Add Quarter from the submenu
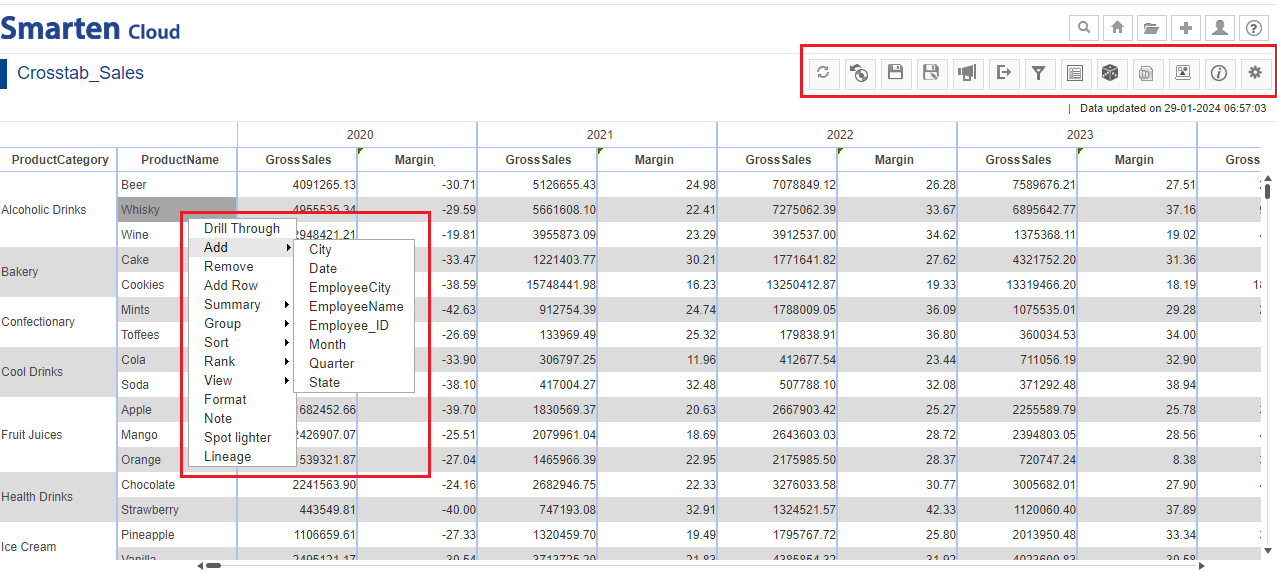This screenshot has width=1277, height=573. (354, 363)
